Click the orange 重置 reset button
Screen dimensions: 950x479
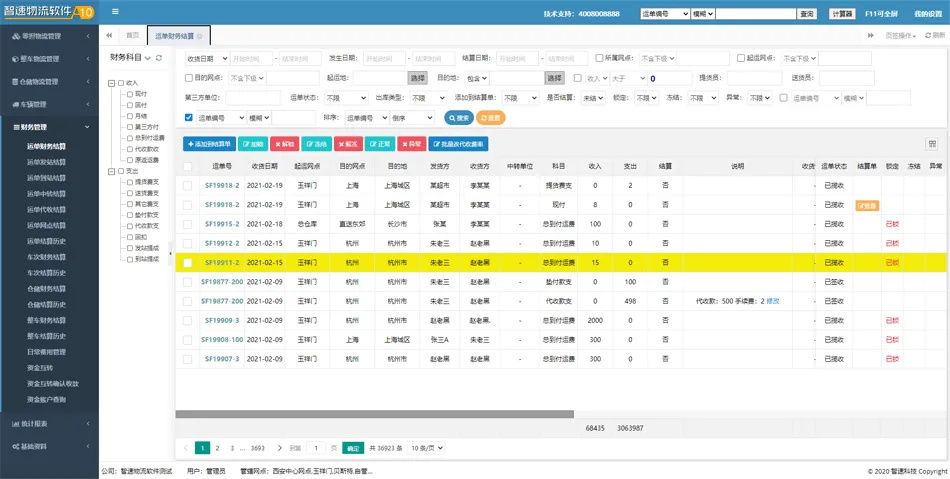tap(491, 117)
